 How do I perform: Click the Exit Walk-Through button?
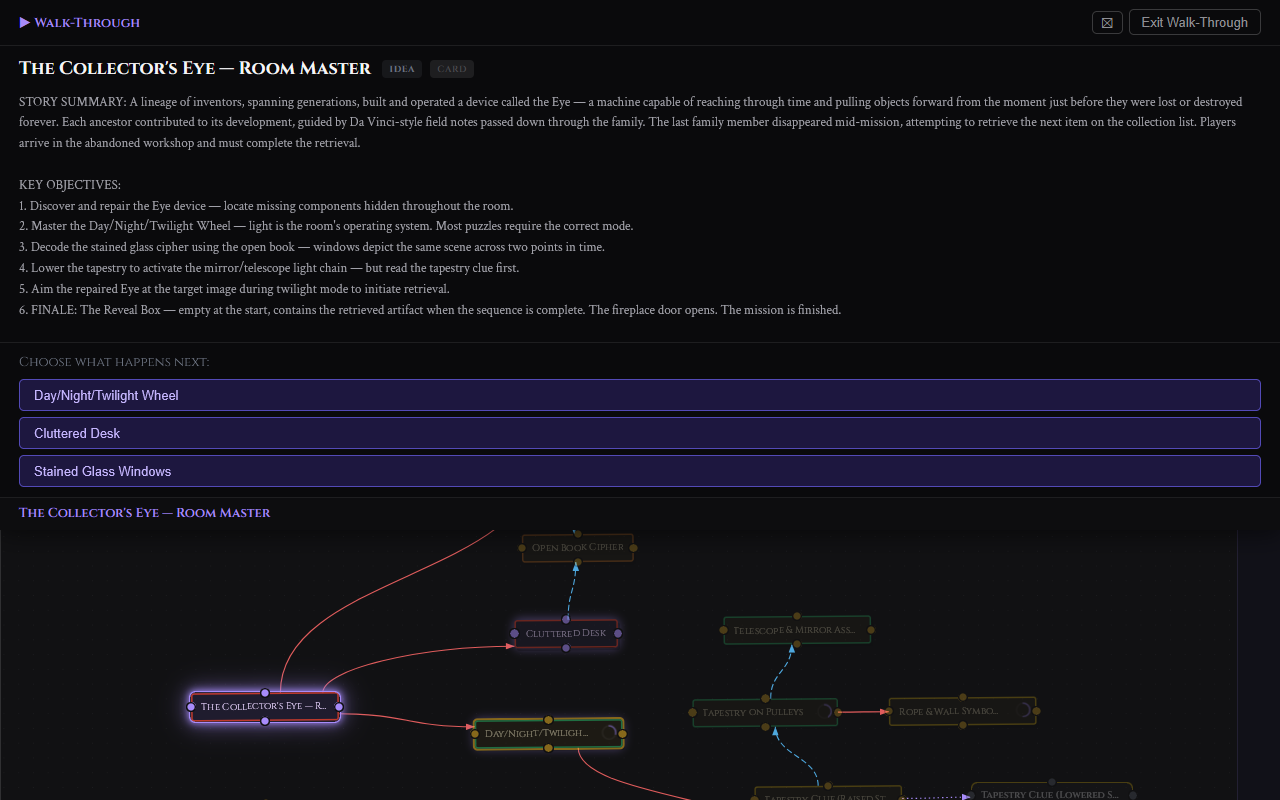tap(1194, 22)
